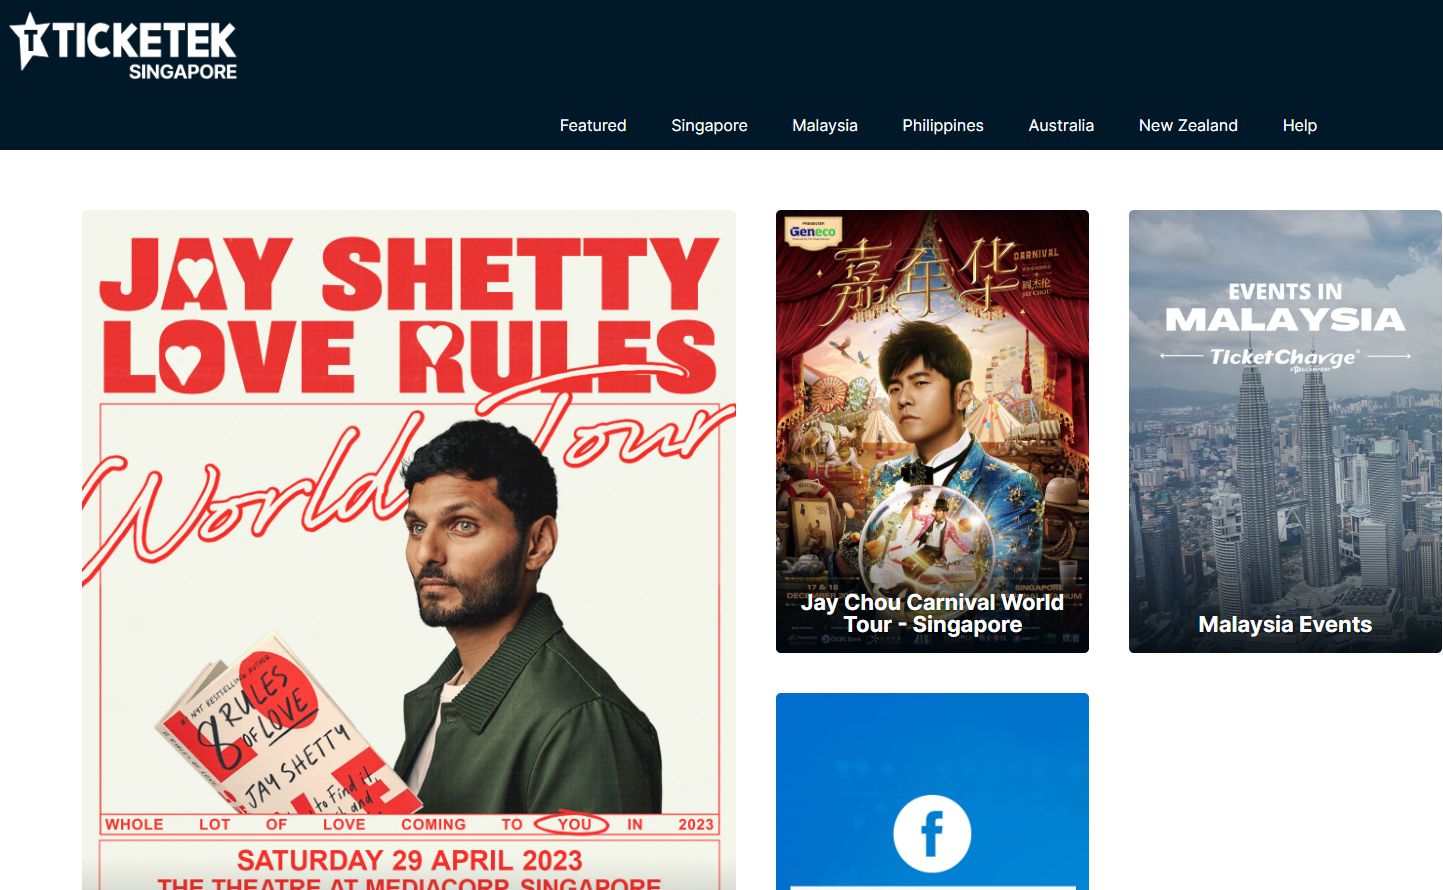Click Saturday 29 April 2023 date banner

click(x=409, y=860)
